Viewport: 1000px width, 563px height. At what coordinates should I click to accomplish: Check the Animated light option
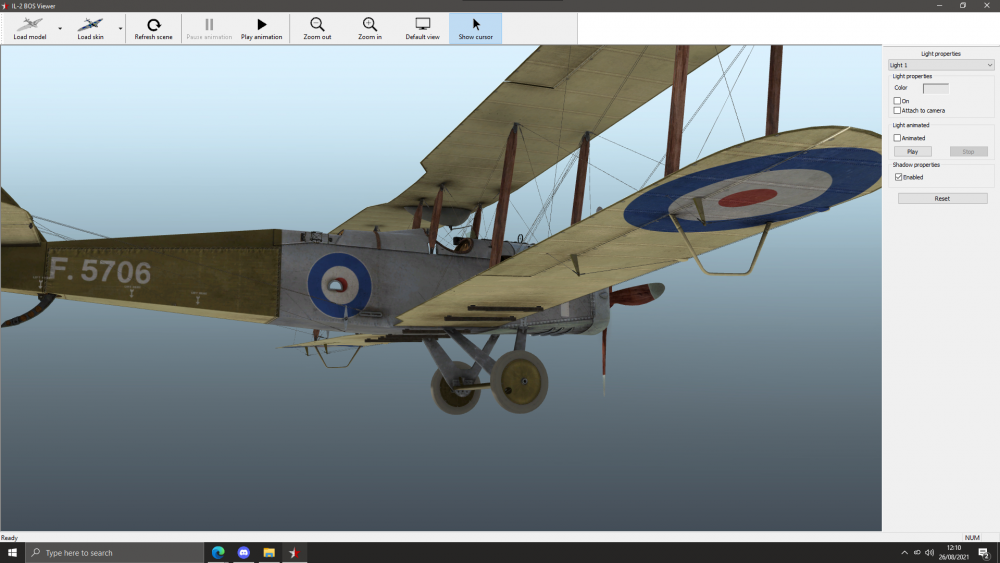[x=897, y=138]
